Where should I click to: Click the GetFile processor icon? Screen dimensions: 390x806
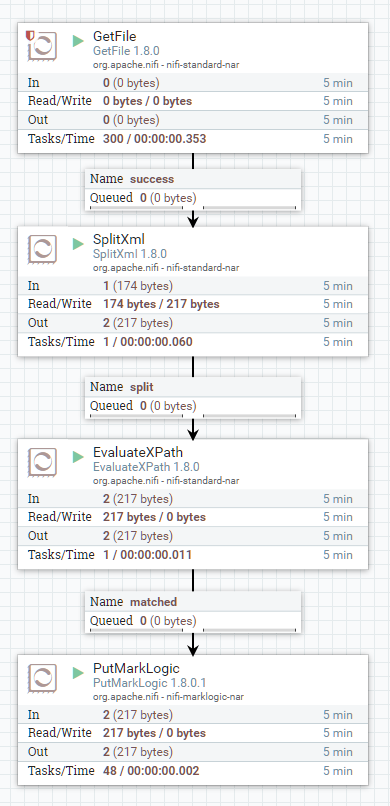click(x=43, y=46)
